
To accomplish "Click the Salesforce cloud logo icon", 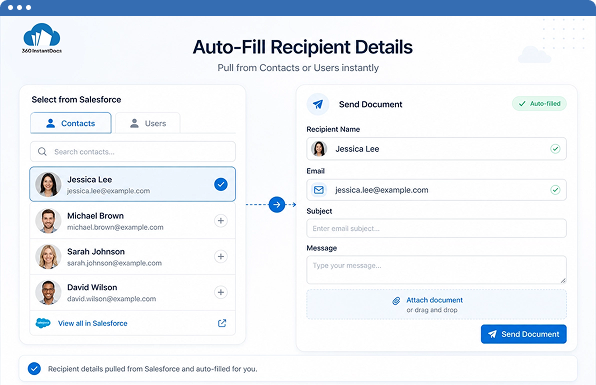I will [43, 323].
